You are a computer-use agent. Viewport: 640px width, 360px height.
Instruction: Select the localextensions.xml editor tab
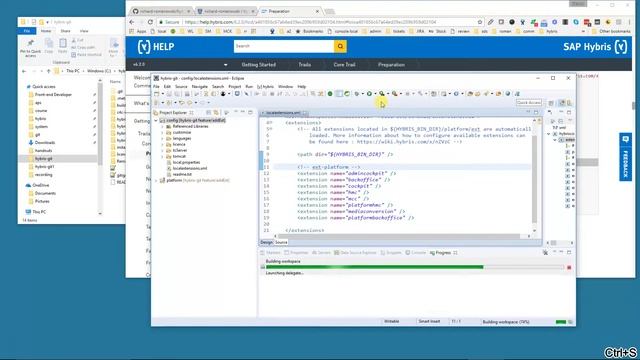coord(283,113)
